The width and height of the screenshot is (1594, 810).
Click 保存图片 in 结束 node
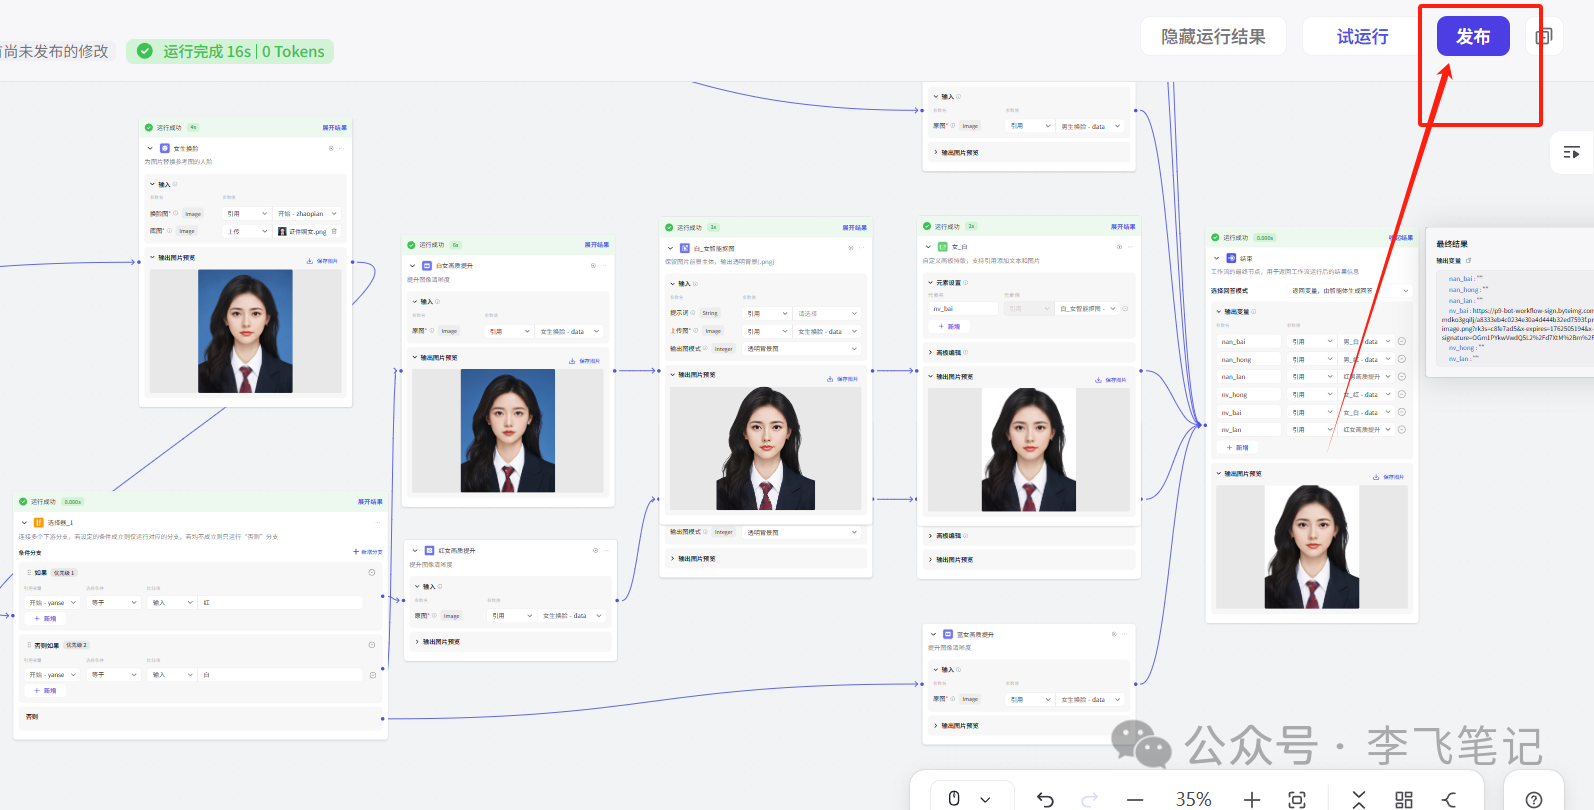(1389, 477)
